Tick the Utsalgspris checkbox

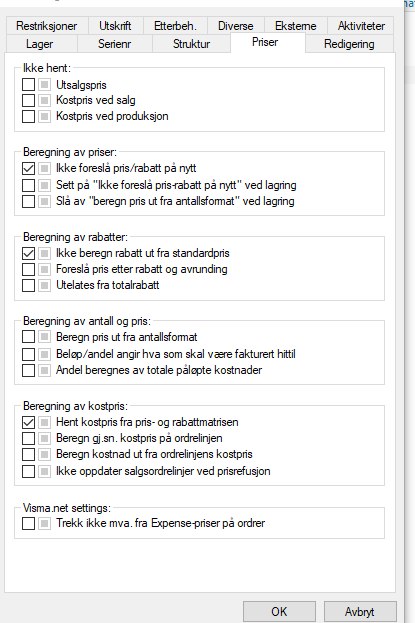click(x=28, y=85)
